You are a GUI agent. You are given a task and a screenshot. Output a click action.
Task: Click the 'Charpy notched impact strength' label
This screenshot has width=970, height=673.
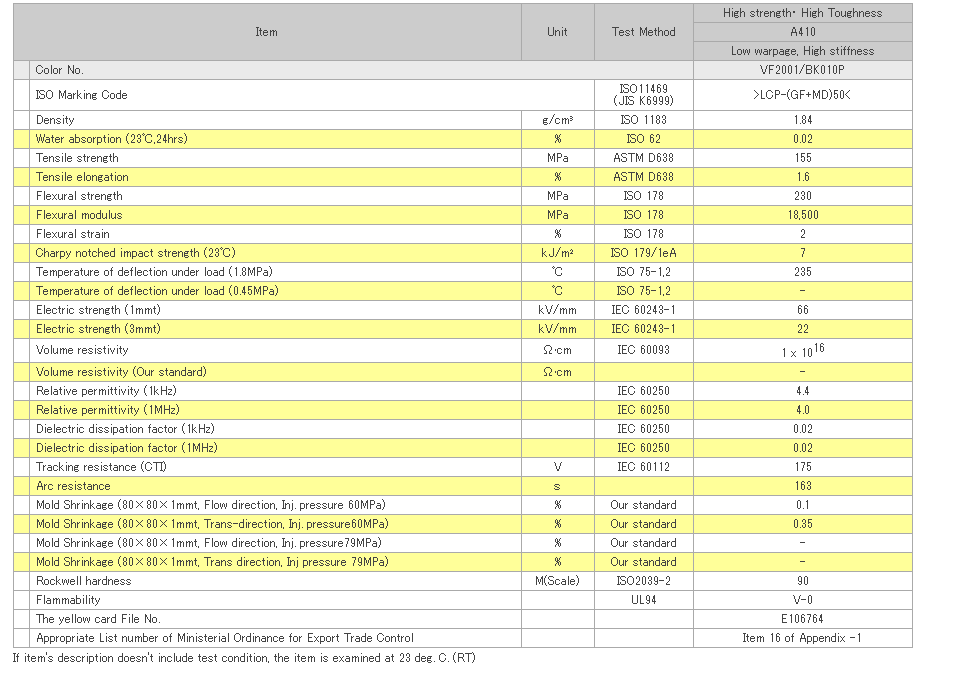click(135, 253)
